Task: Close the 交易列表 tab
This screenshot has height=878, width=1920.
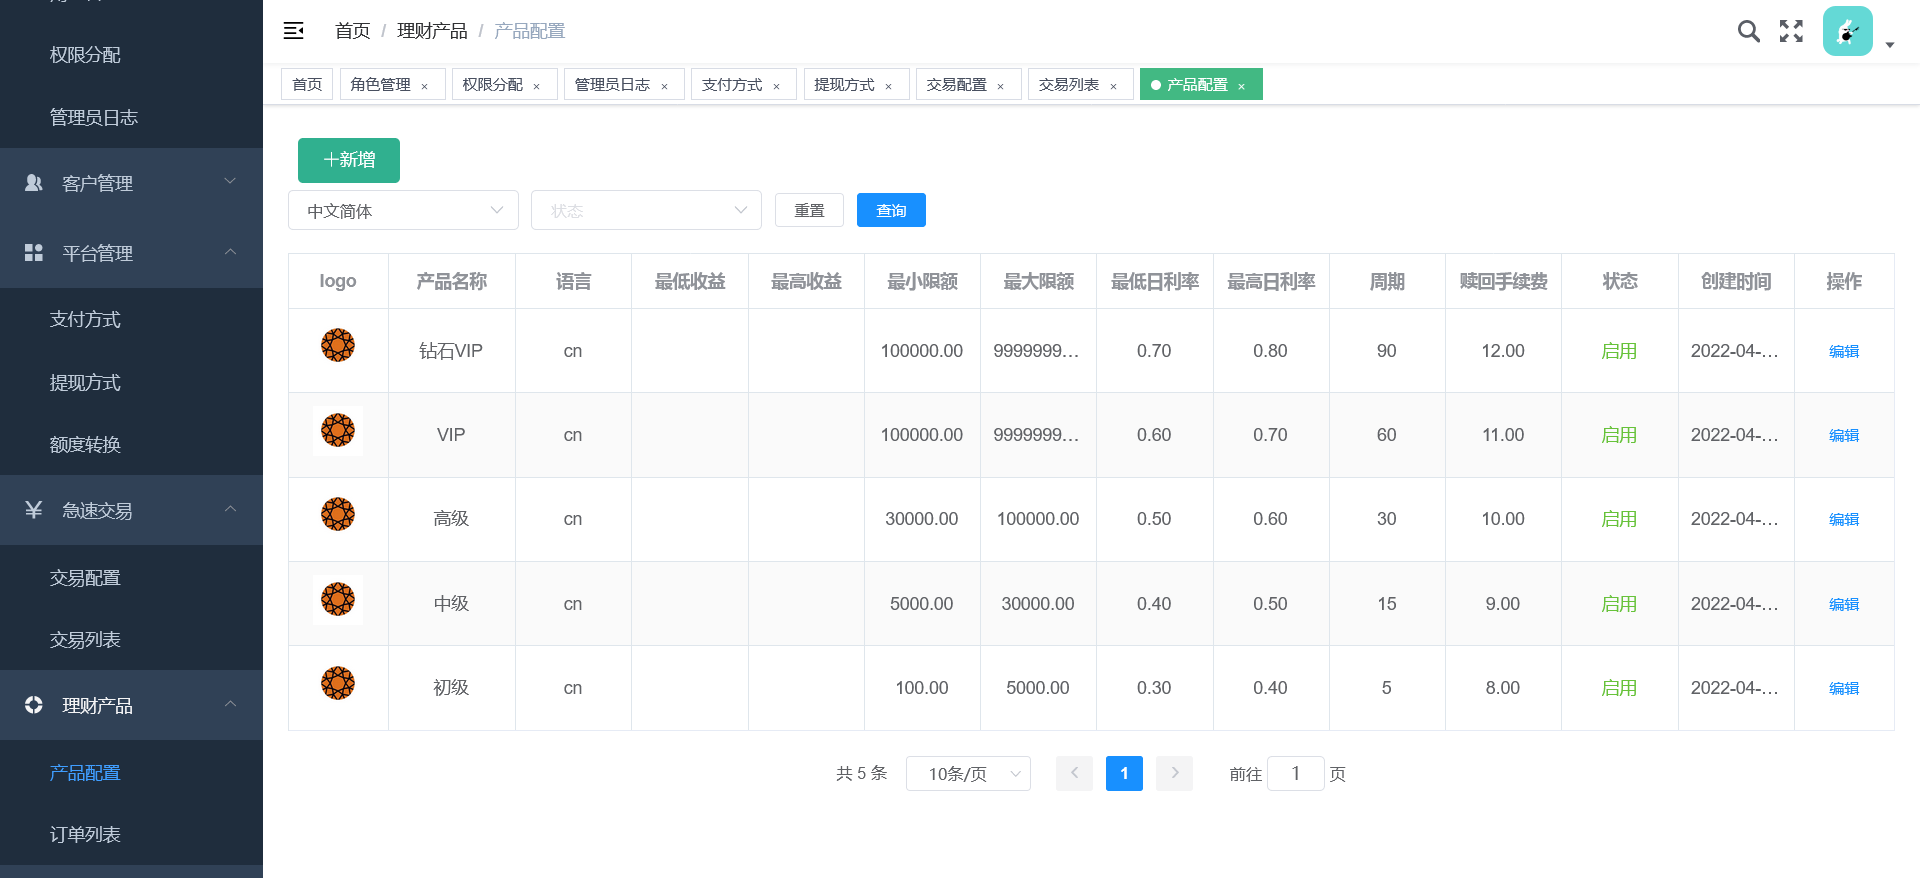Action: click(1113, 87)
